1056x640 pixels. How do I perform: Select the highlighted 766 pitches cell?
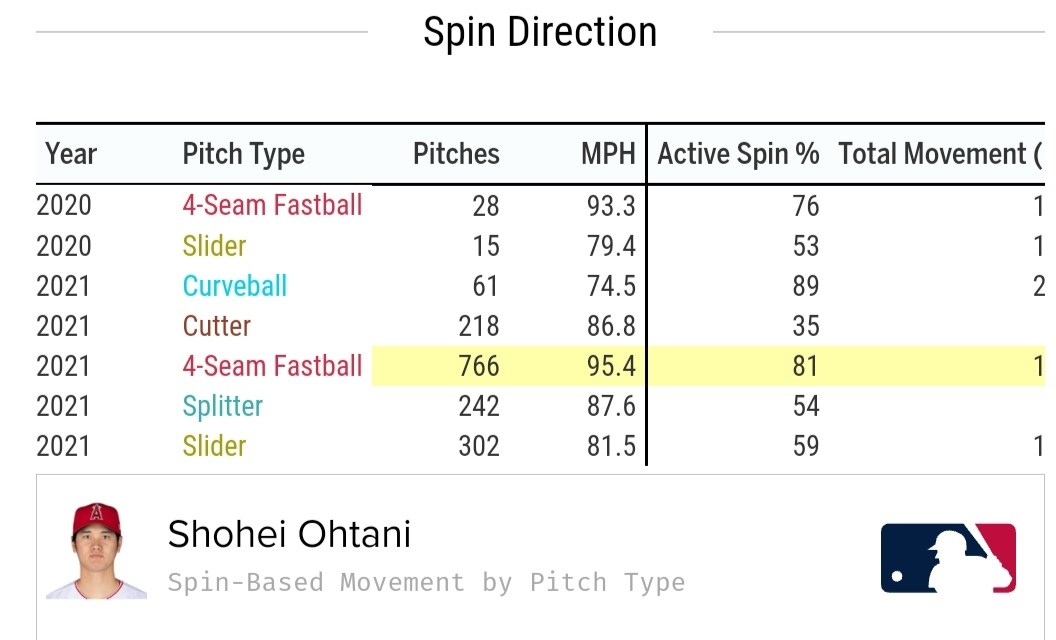(478, 366)
